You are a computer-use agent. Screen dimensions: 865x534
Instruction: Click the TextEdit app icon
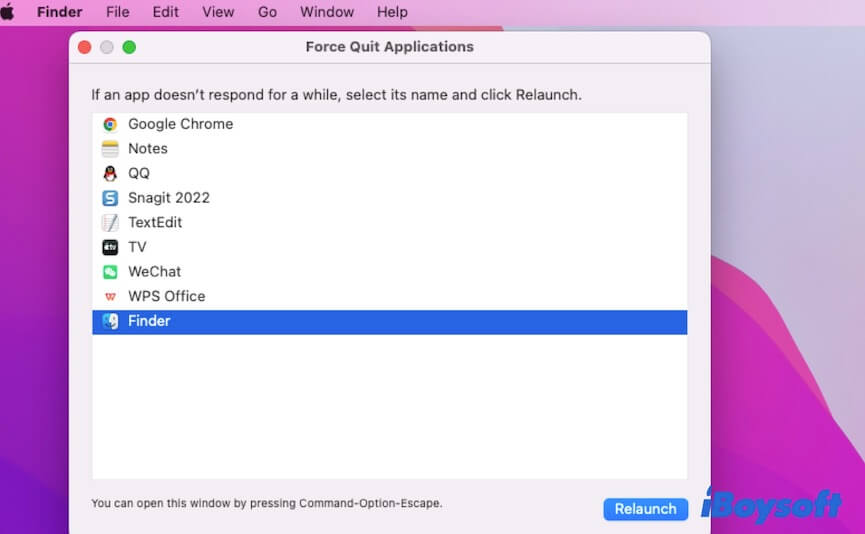pyautogui.click(x=110, y=222)
